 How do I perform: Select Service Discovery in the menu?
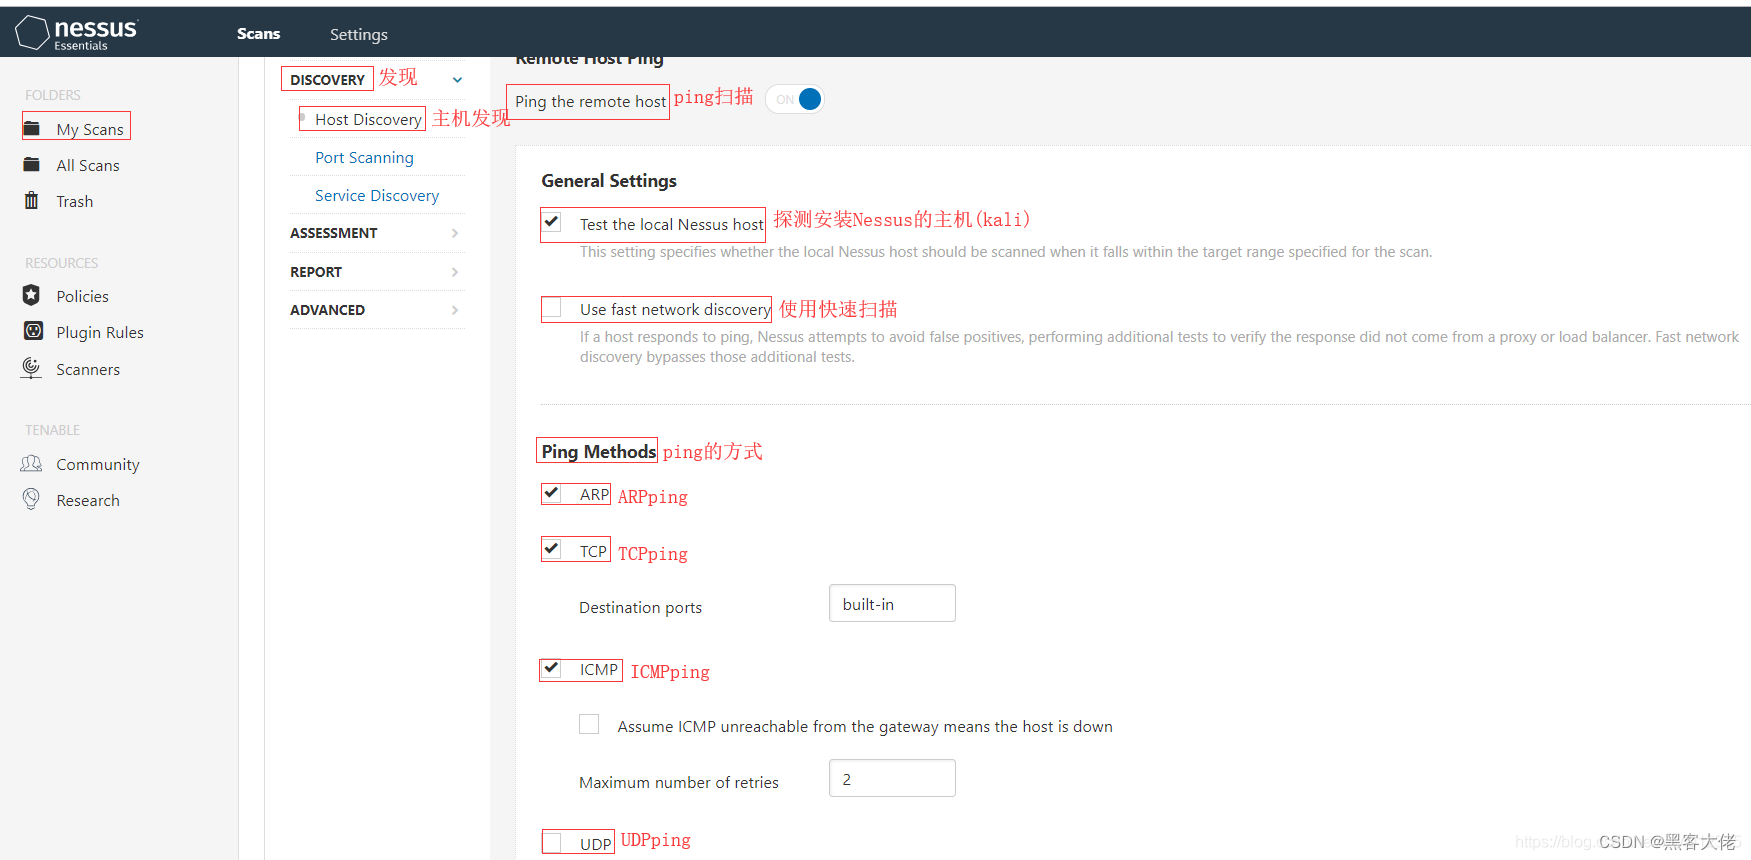377,195
